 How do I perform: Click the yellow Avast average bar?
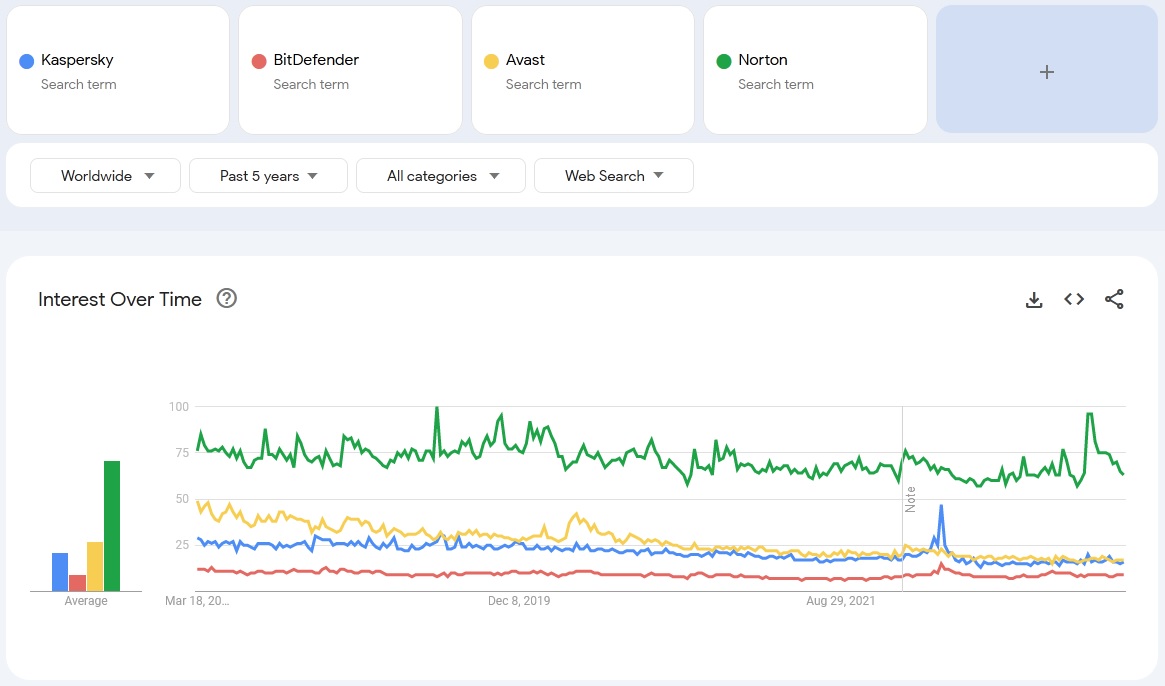(95, 566)
